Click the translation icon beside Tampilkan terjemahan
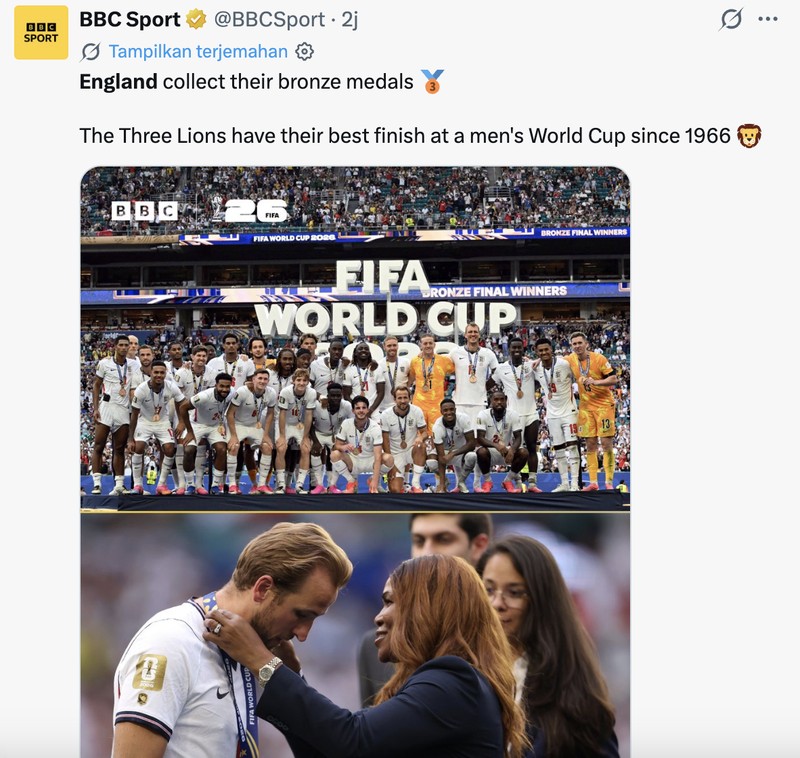The image size is (800, 758). click(91, 52)
